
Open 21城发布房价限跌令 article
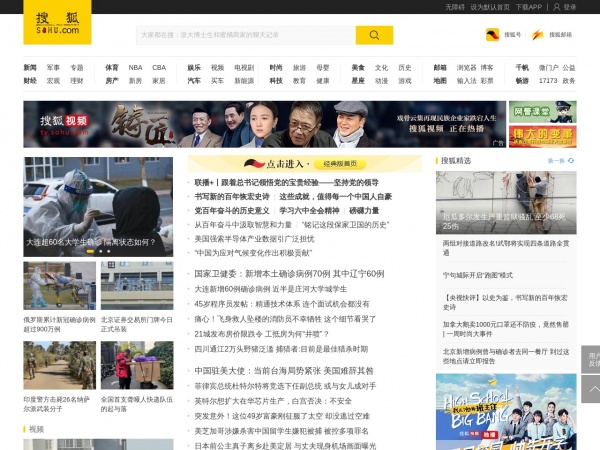tap(262, 334)
